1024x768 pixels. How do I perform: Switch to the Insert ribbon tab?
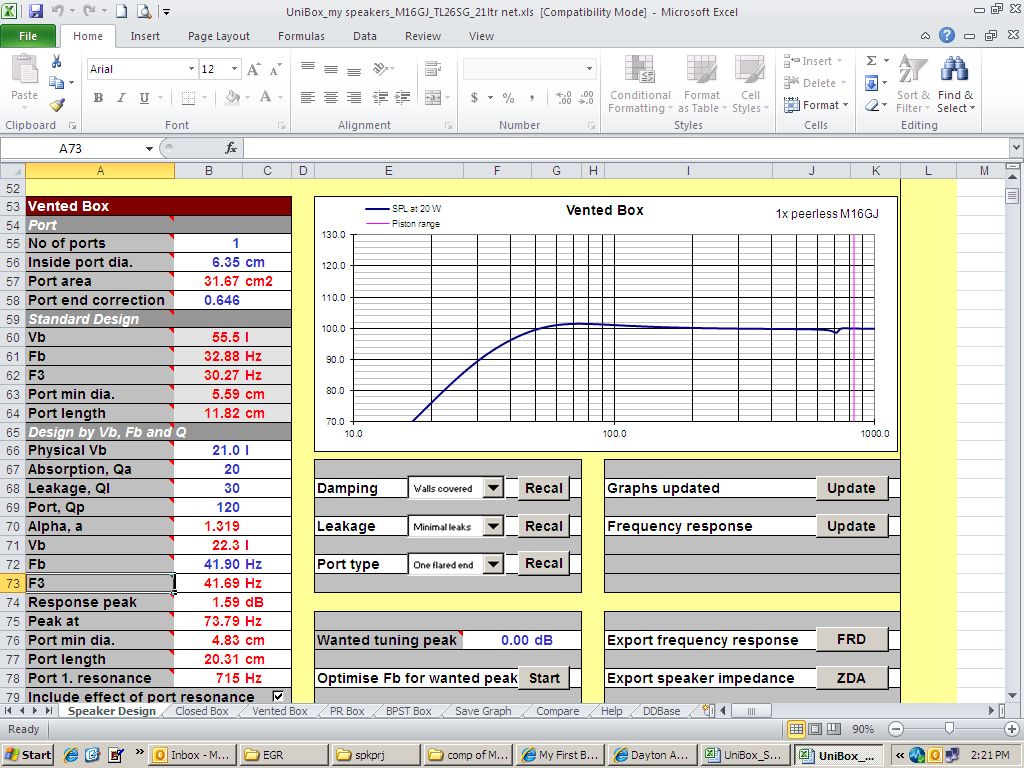(x=145, y=36)
